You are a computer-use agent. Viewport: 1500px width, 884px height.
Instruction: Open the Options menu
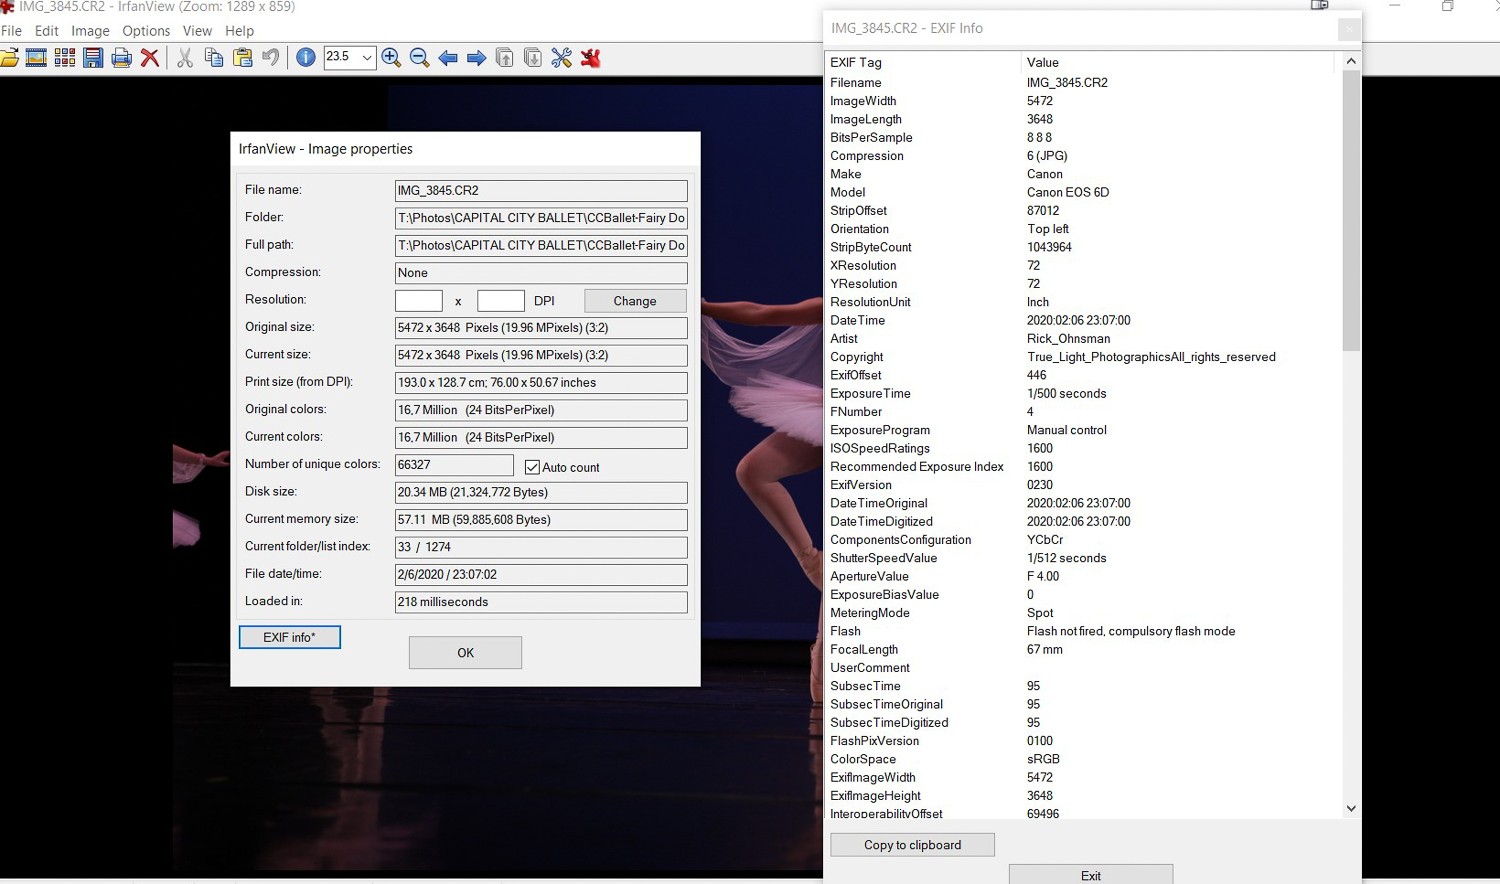pos(146,31)
